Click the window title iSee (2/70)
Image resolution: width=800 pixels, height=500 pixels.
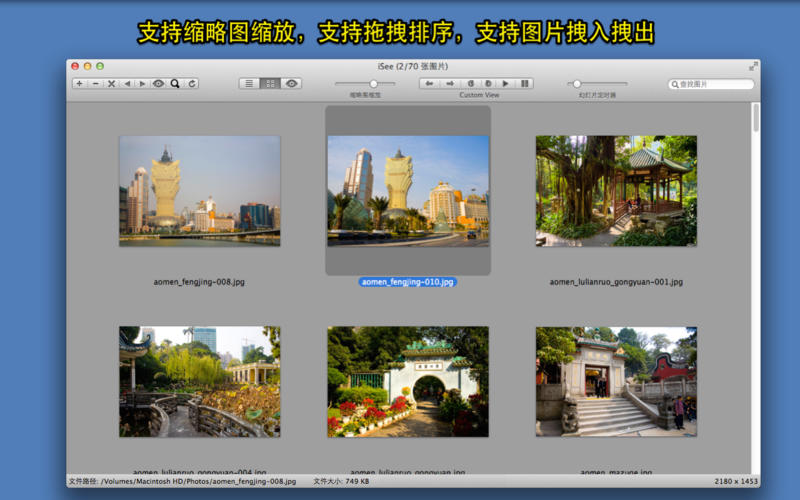pyautogui.click(x=413, y=66)
